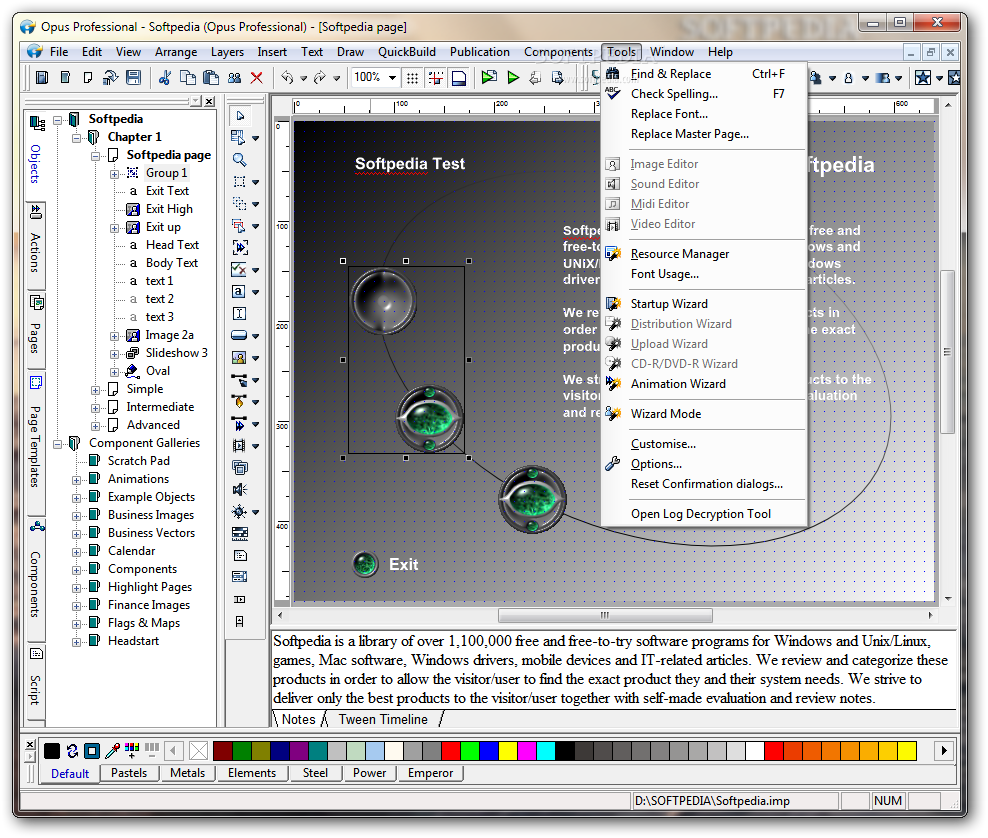Select the image tool in left toolbox

coord(239,357)
